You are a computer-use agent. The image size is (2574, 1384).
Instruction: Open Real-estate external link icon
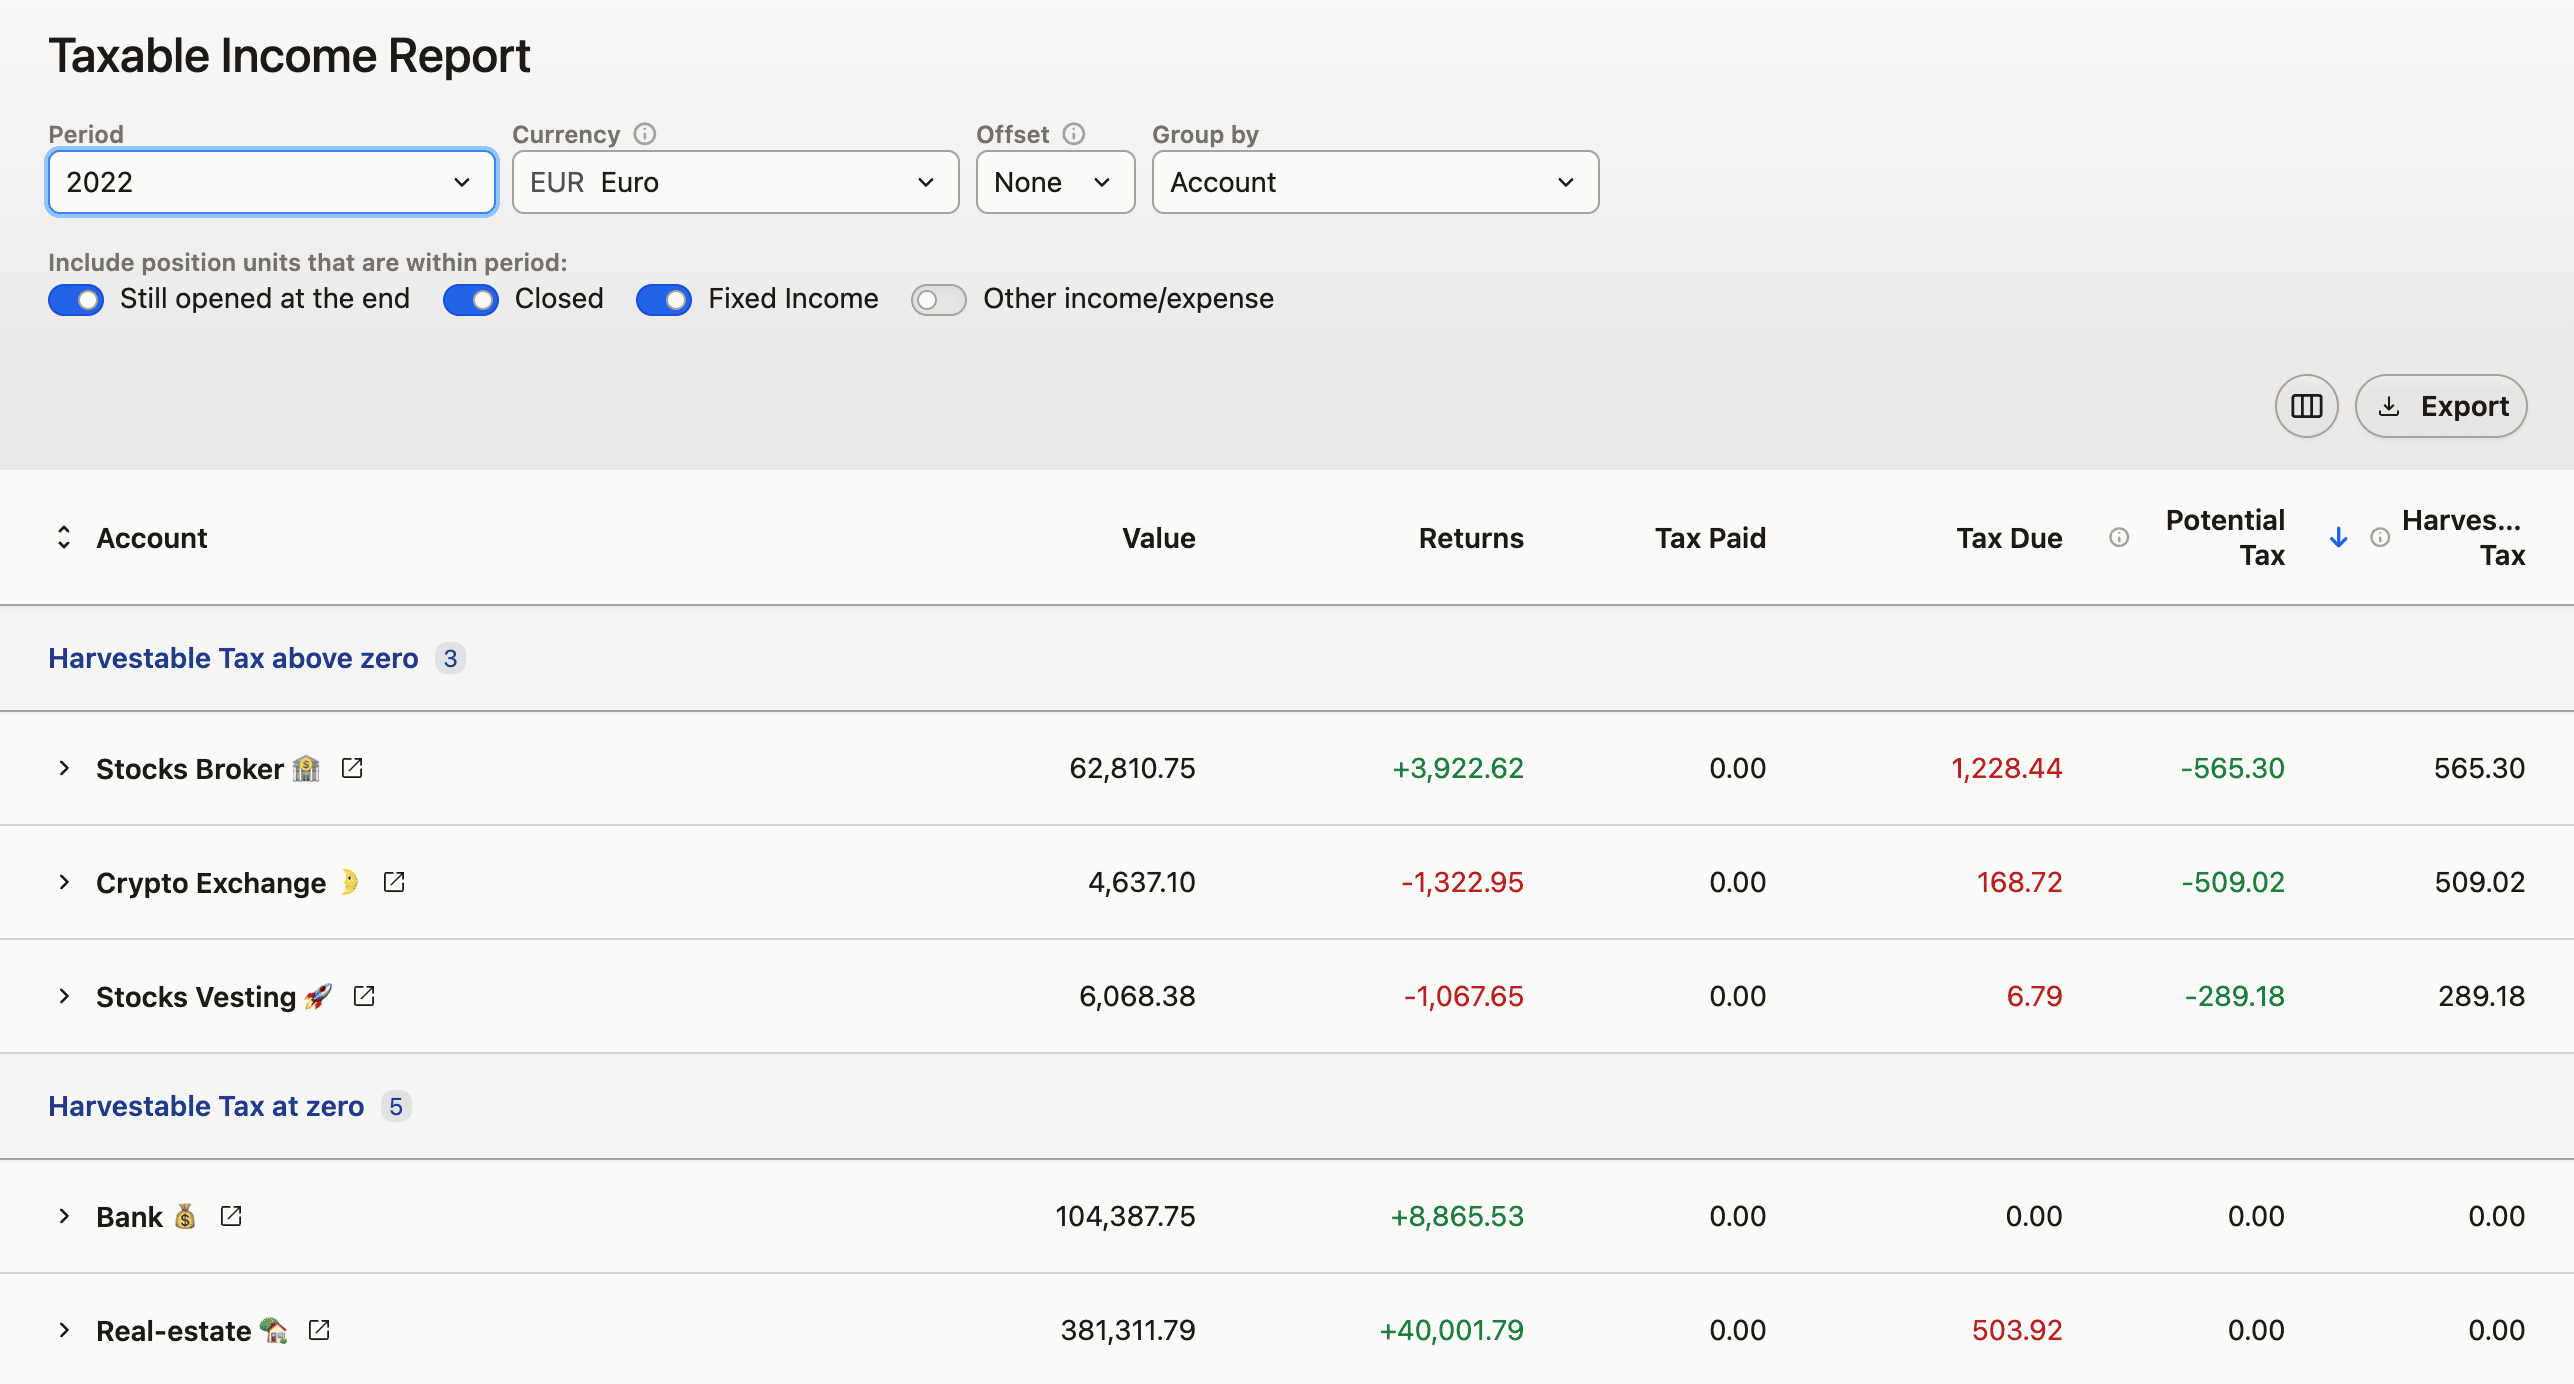(319, 1330)
